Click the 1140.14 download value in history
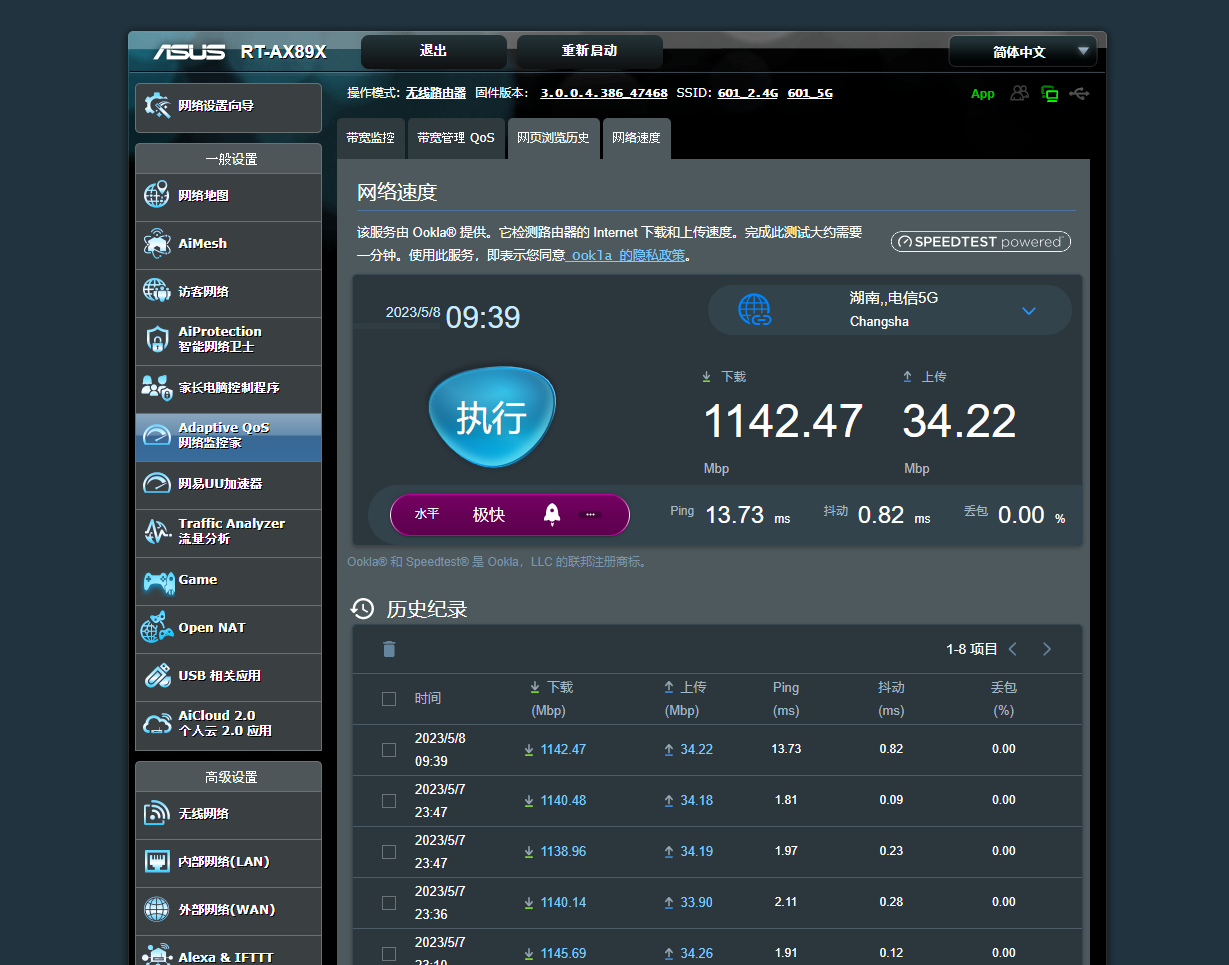 [x=563, y=902]
